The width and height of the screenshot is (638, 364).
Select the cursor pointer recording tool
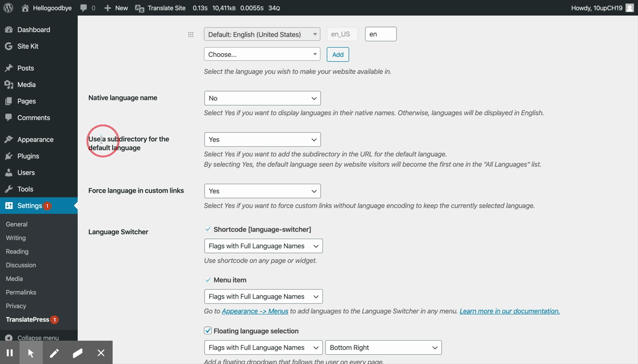pos(31,353)
